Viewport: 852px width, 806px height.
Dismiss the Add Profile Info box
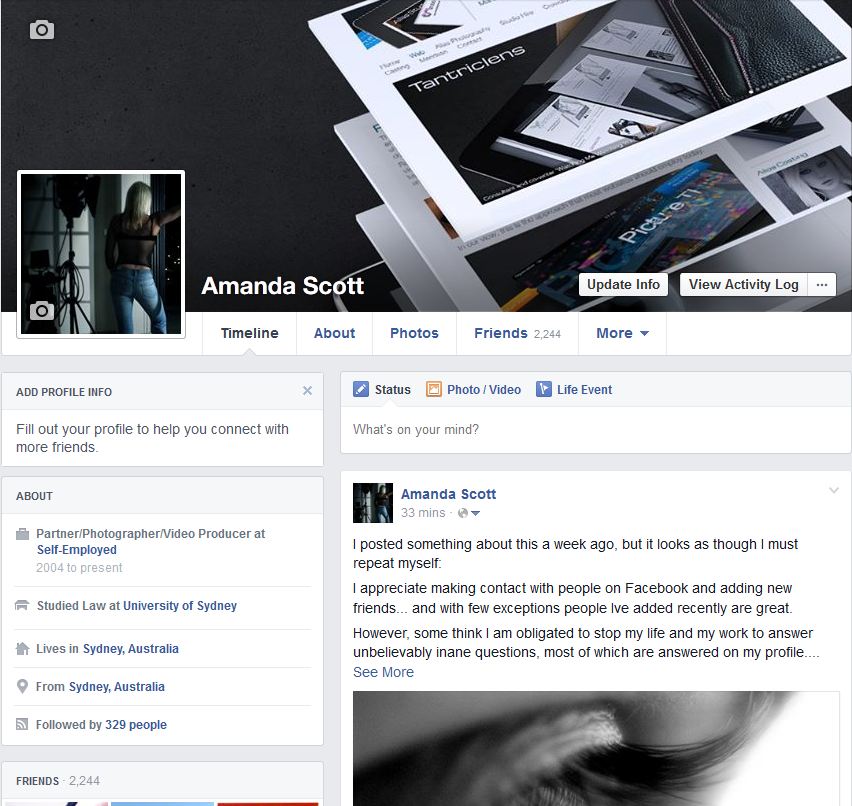click(x=307, y=391)
